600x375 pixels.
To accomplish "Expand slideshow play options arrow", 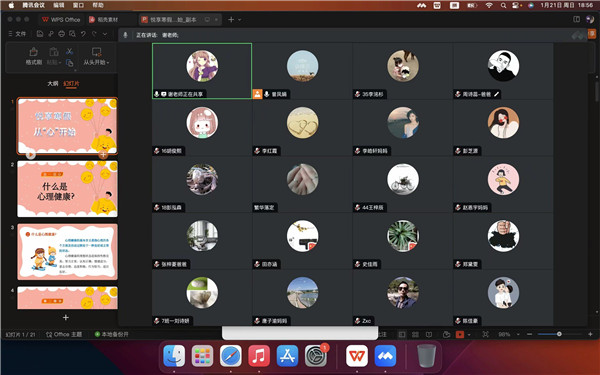I will (x=469, y=334).
